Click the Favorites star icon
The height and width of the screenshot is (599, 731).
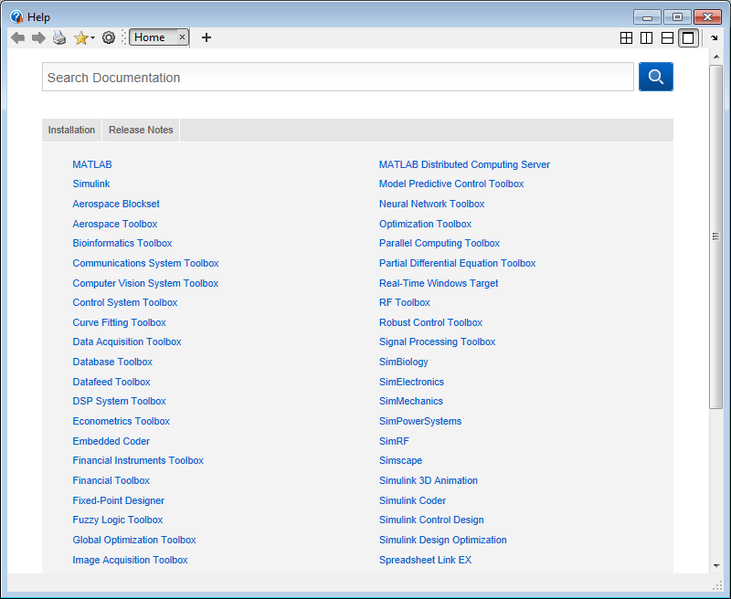[81, 38]
